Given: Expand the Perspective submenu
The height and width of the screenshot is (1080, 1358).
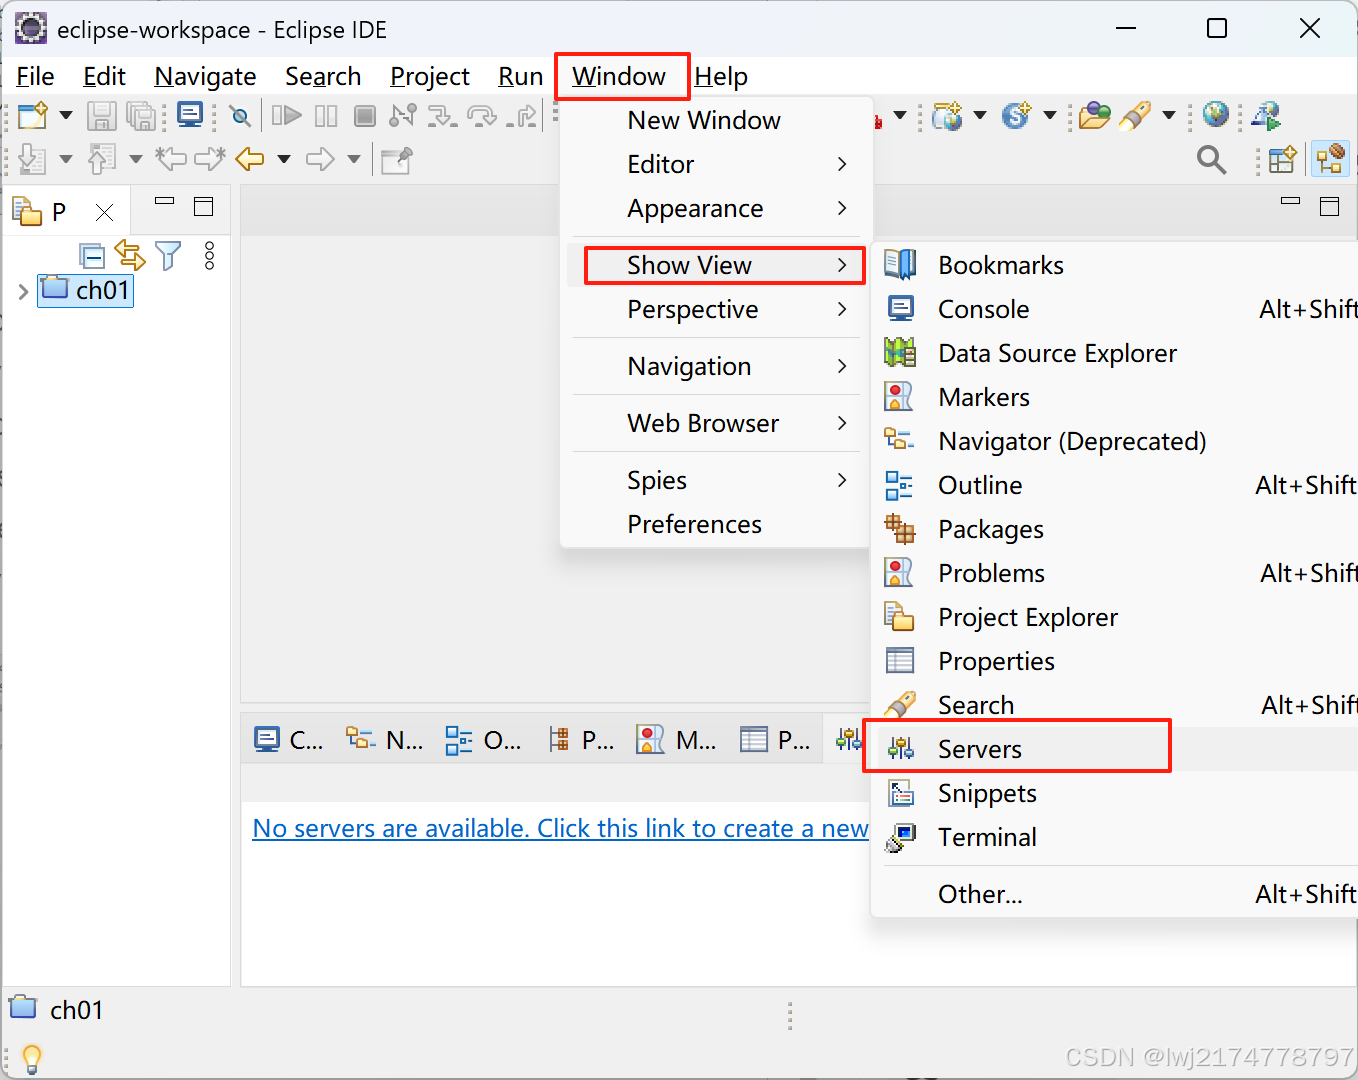Looking at the screenshot, I should pos(716,309).
